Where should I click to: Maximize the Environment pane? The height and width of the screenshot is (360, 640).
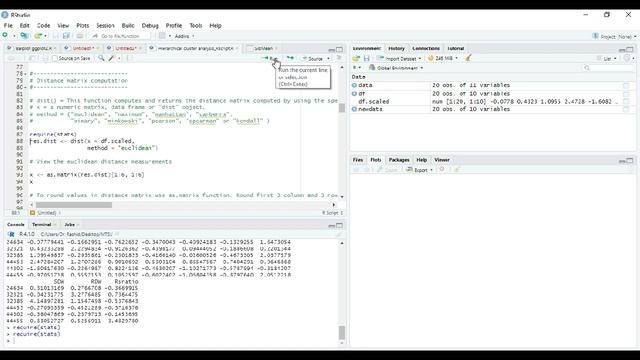coord(630,49)
